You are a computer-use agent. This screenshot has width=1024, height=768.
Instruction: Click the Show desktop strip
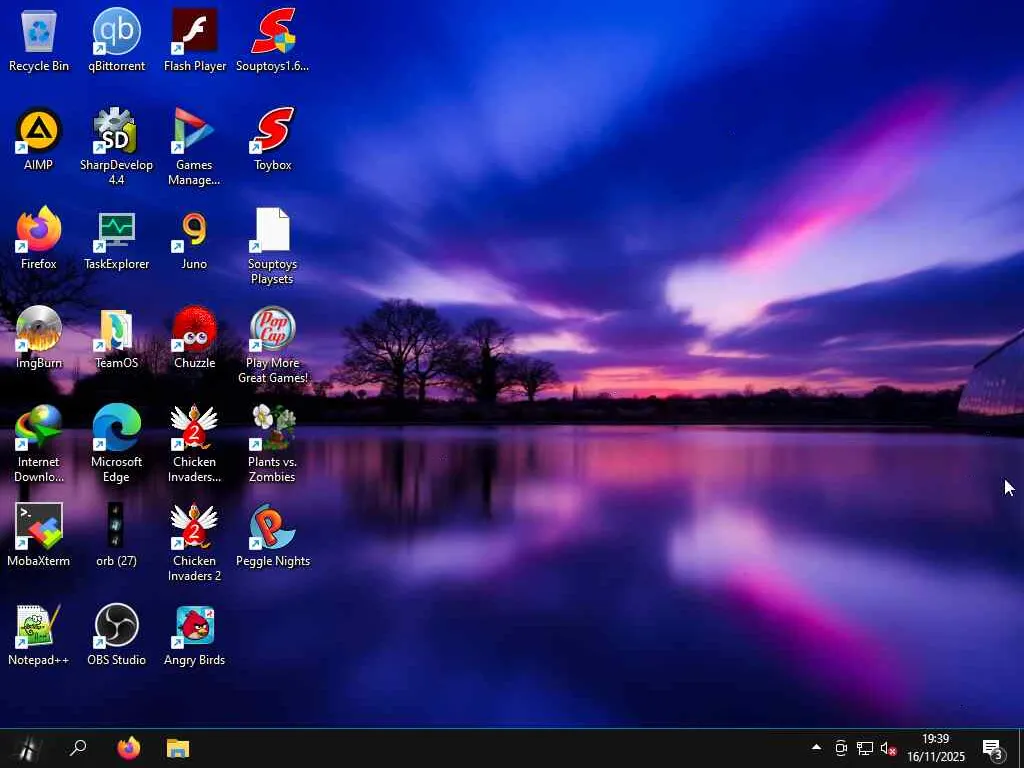1021,748
